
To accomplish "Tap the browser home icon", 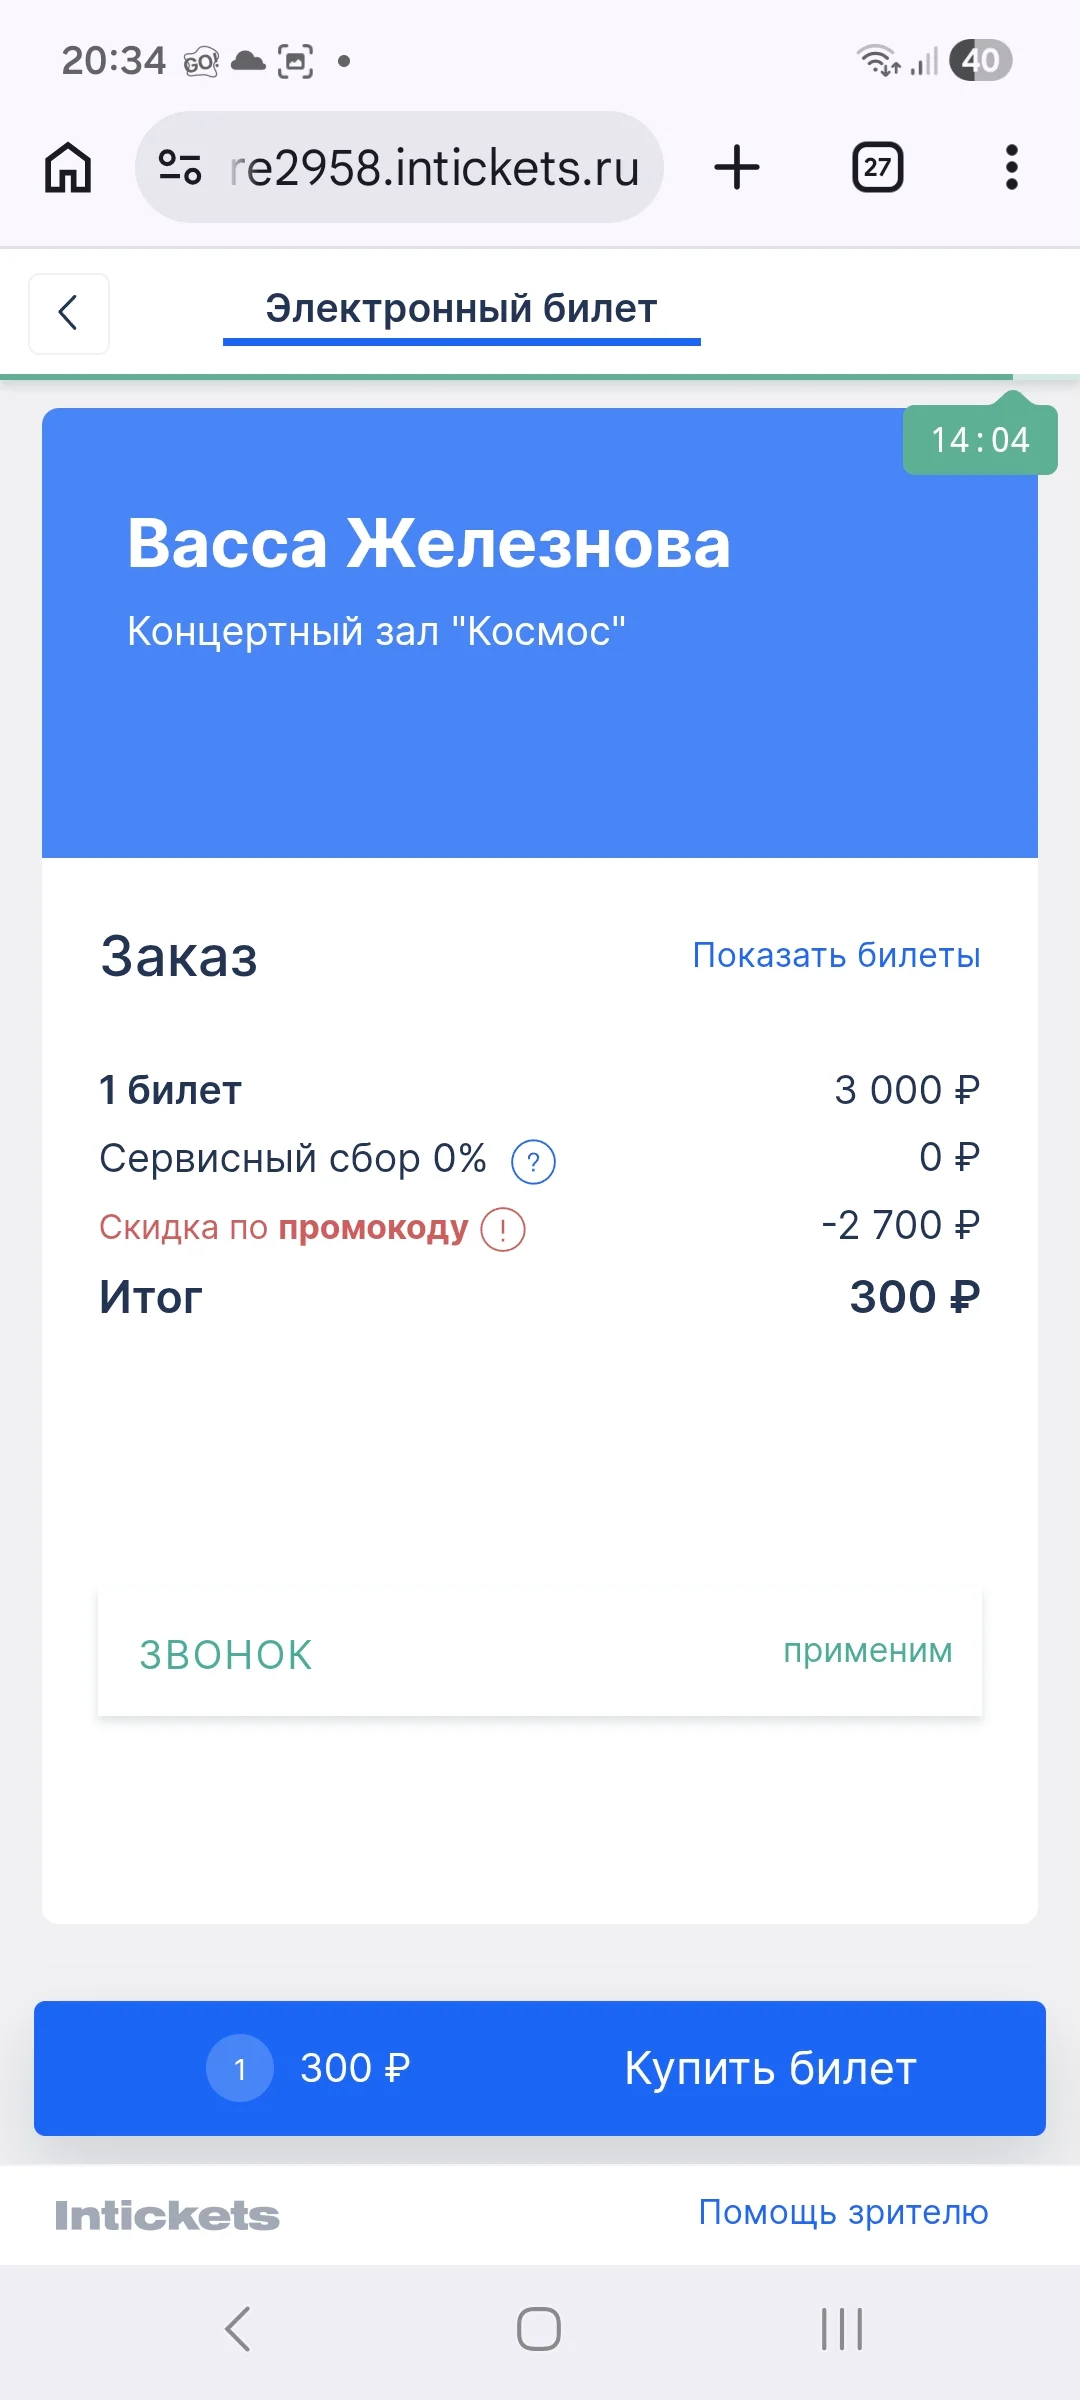I will (68, 167).
